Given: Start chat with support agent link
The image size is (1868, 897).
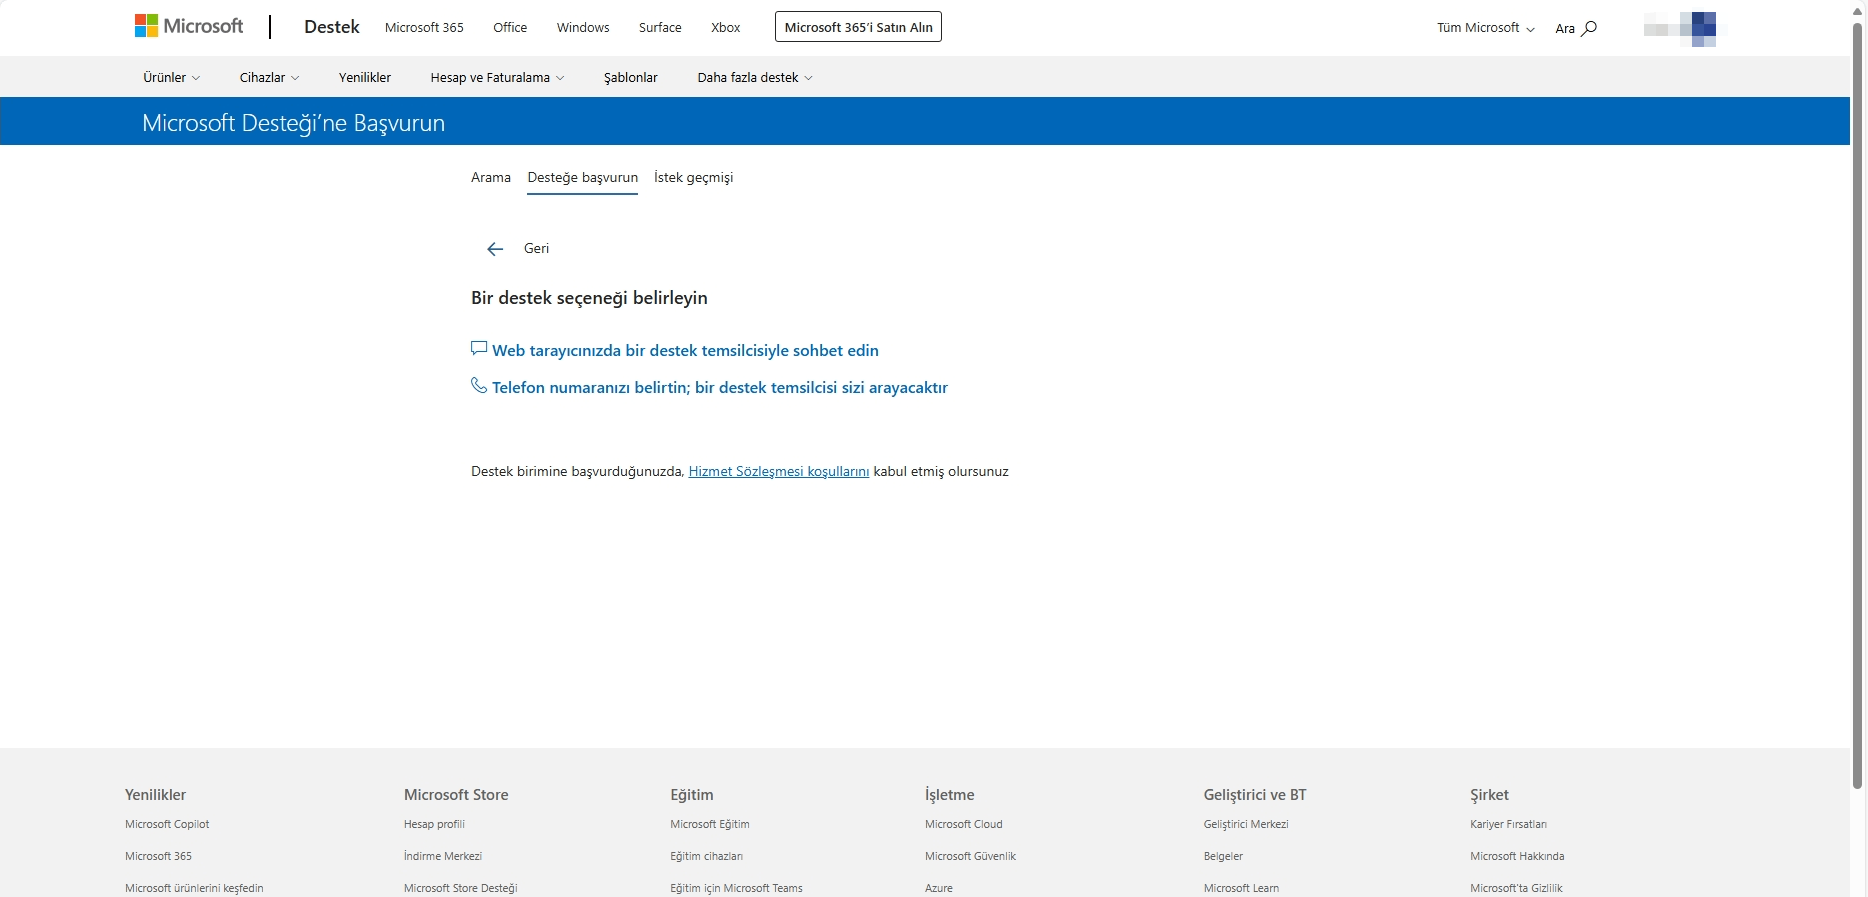Looking at the screenshot, I should click(x=685, y=350).
